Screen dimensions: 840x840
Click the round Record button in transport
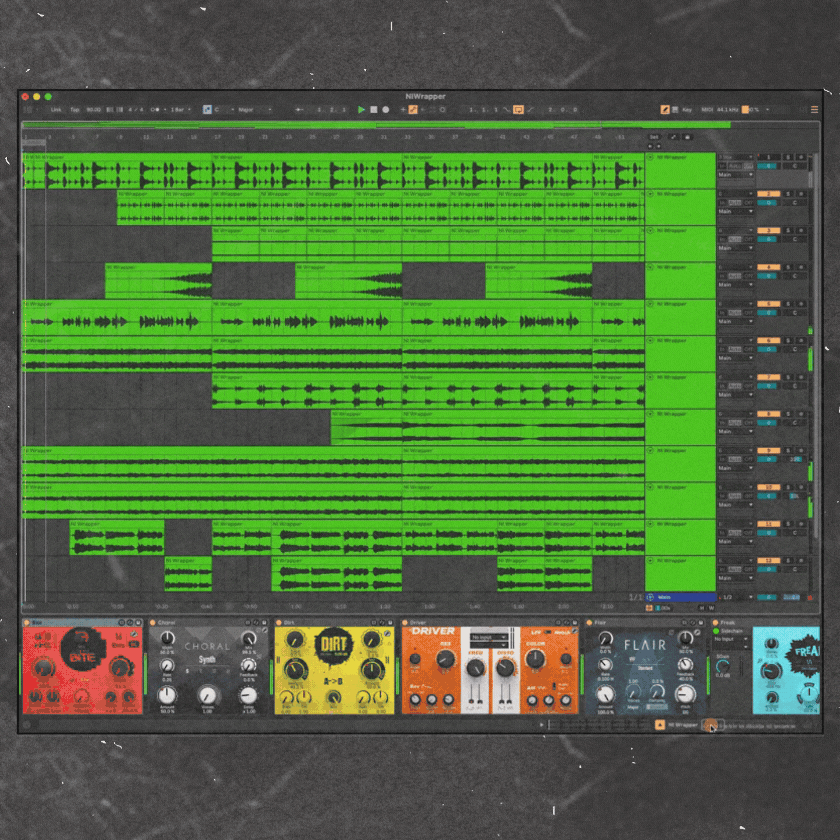385,110
